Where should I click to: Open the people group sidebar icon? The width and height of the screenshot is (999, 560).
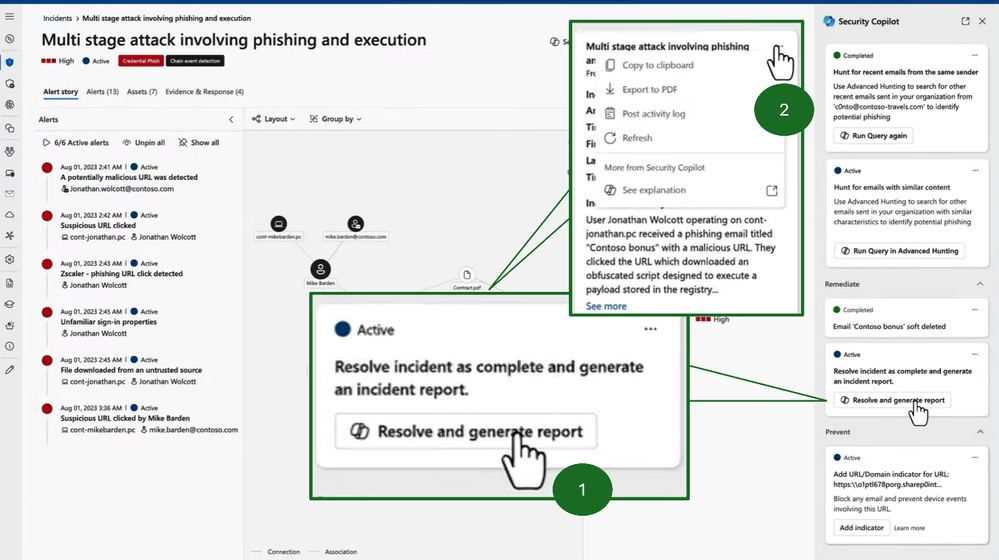(10, 152)
